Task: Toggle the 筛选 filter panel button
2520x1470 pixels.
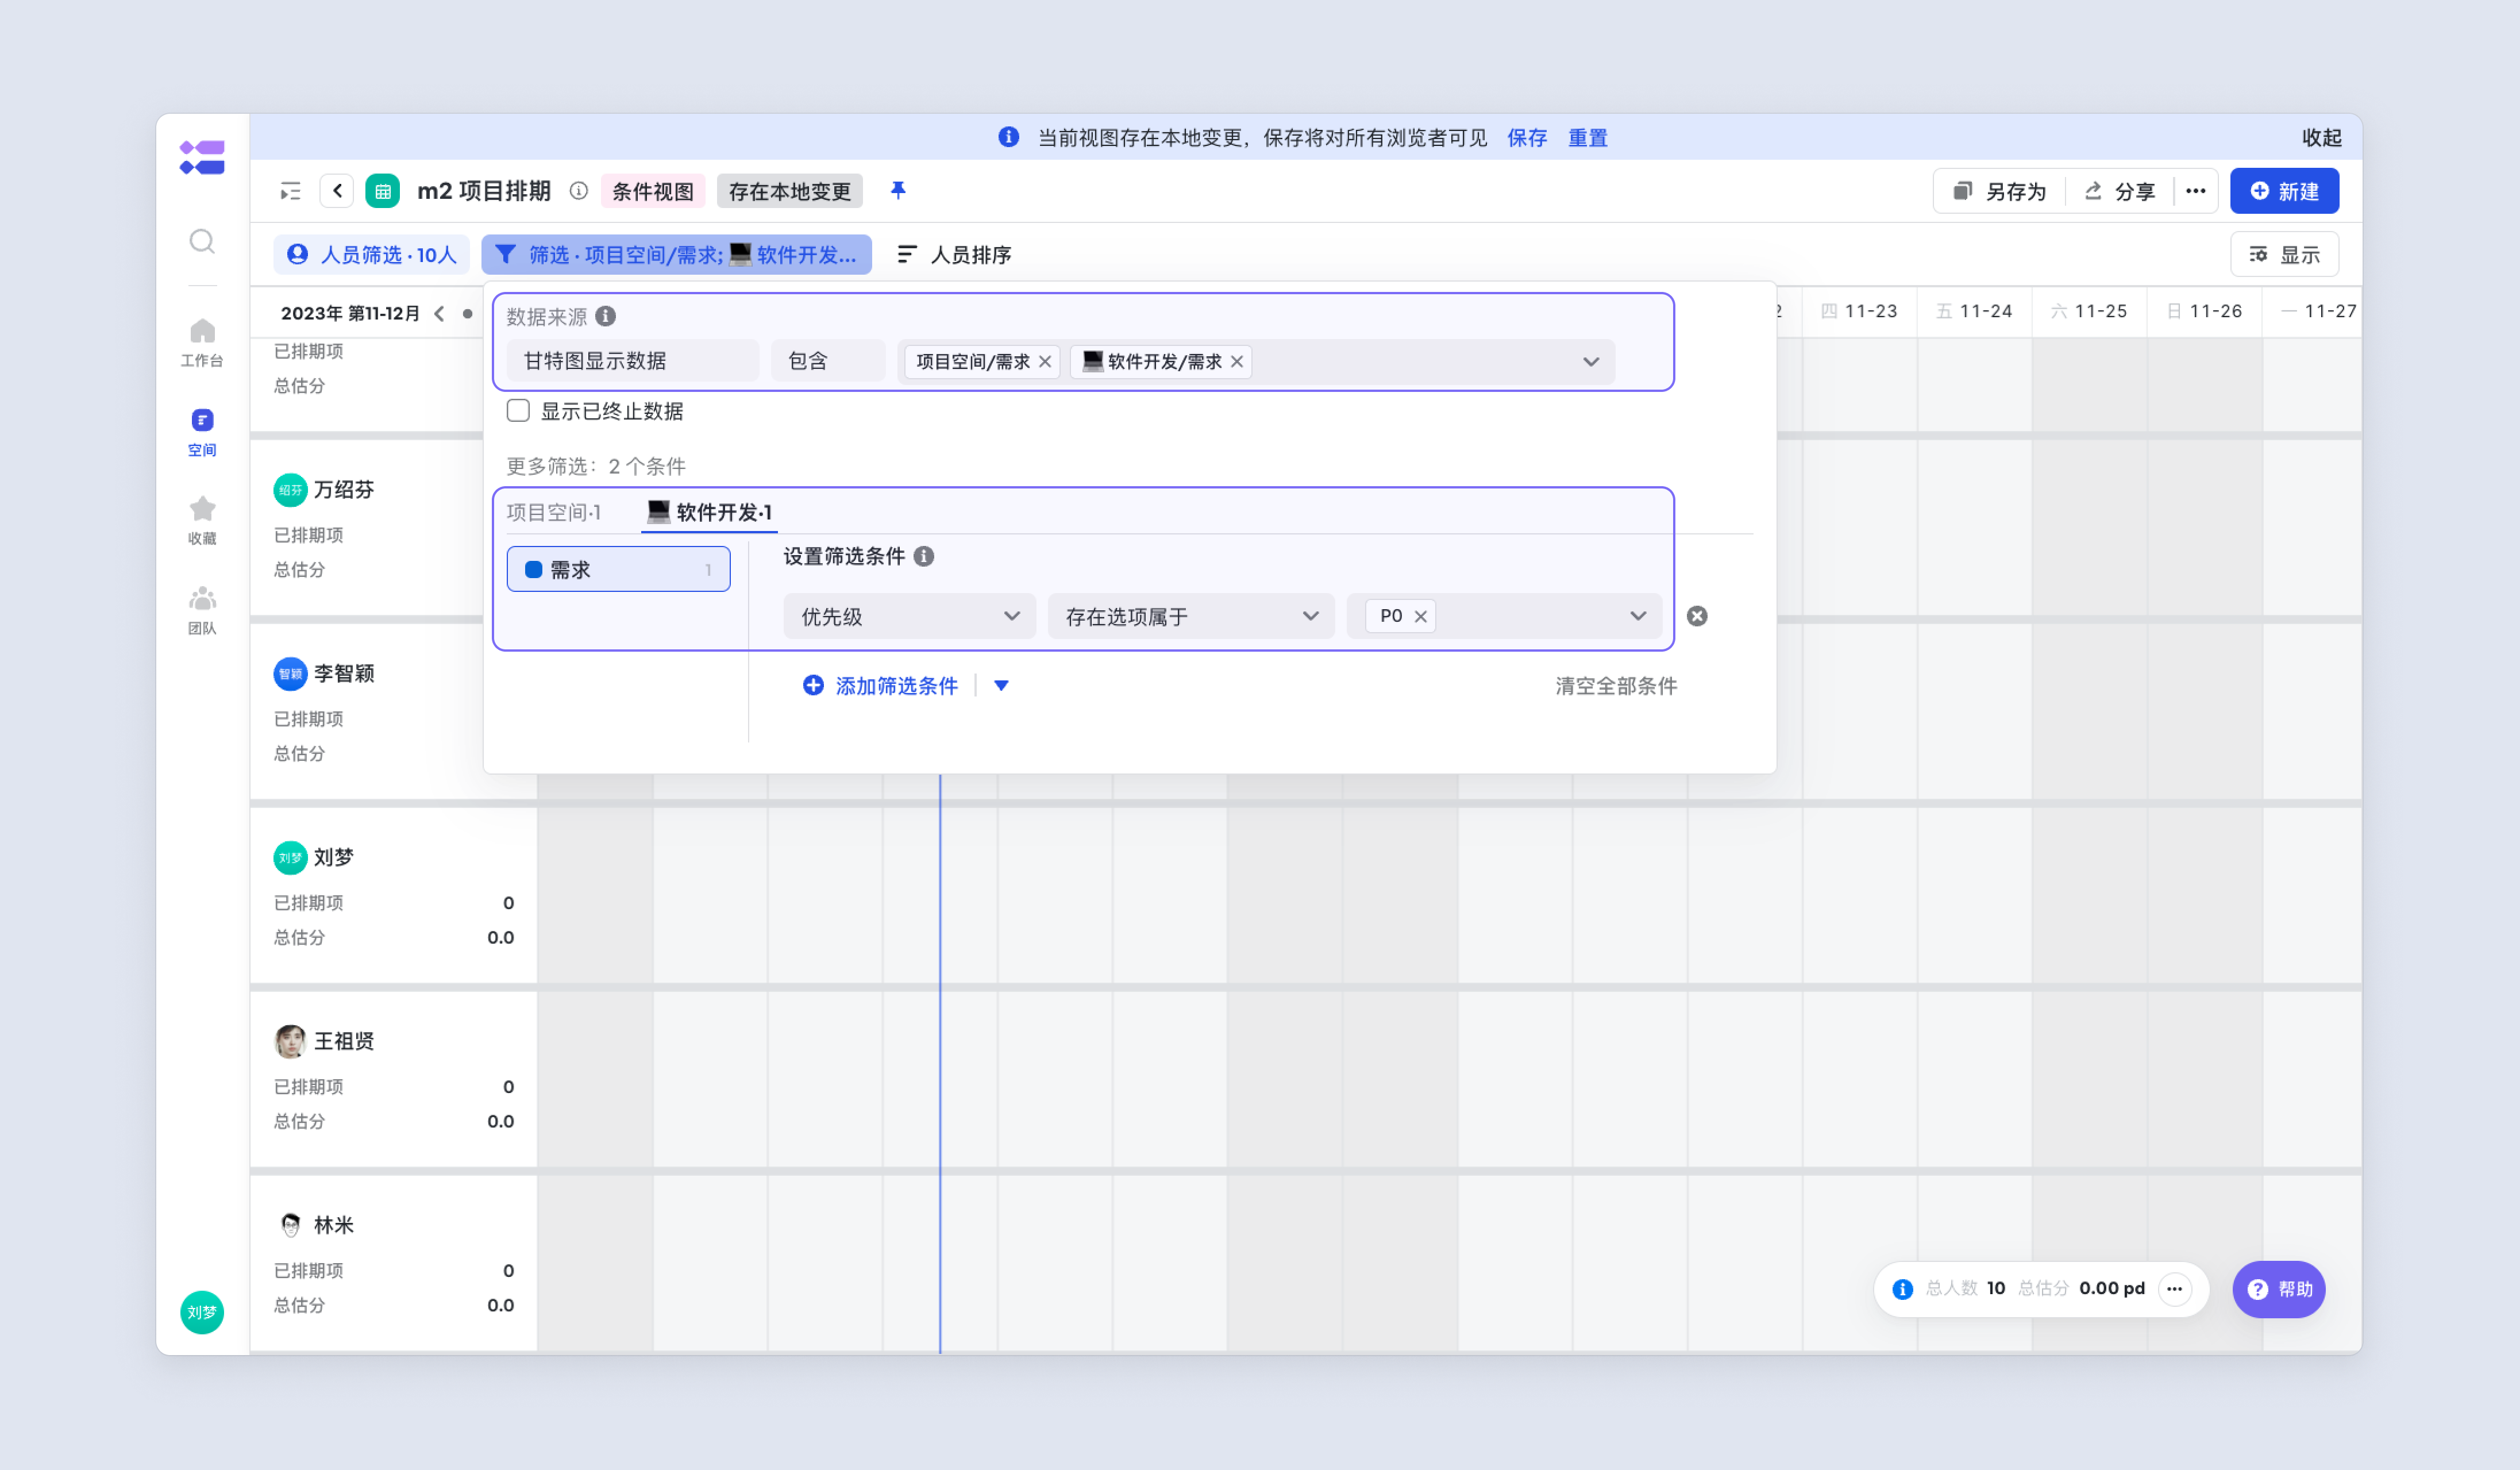Action: (676, 255)
